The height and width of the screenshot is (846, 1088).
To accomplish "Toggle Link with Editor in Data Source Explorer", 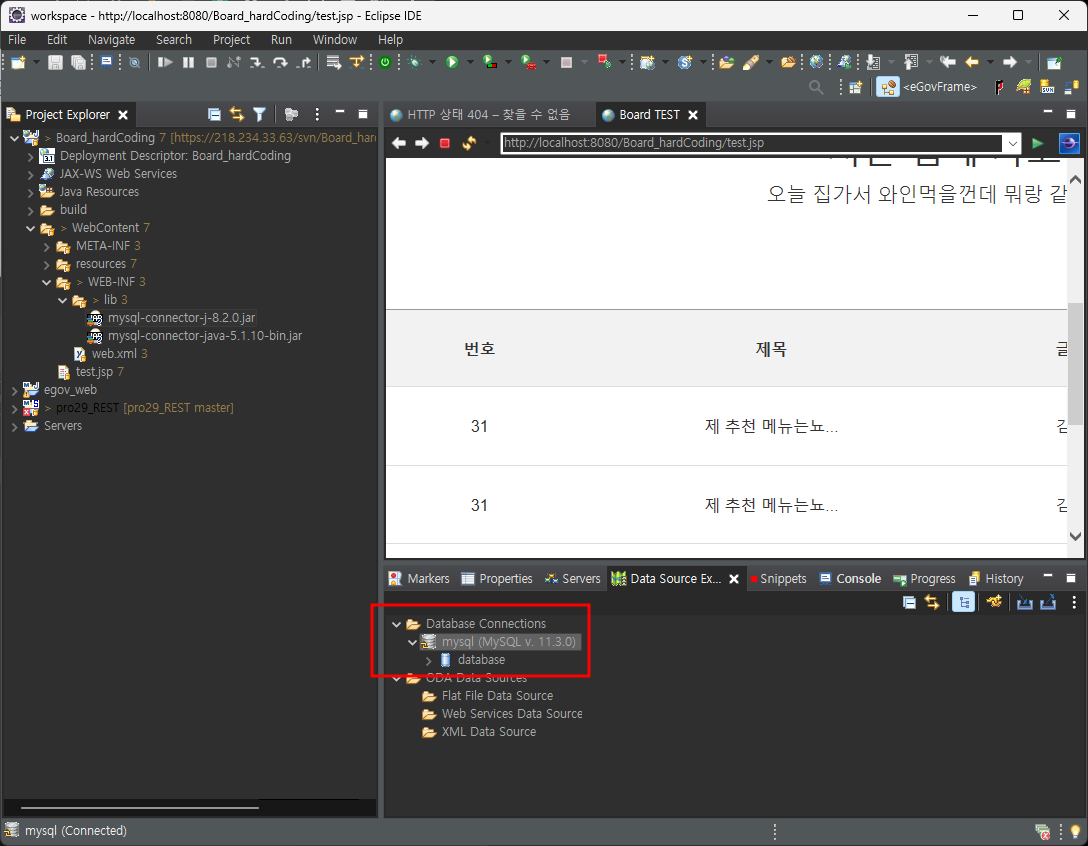I will 932,602.
